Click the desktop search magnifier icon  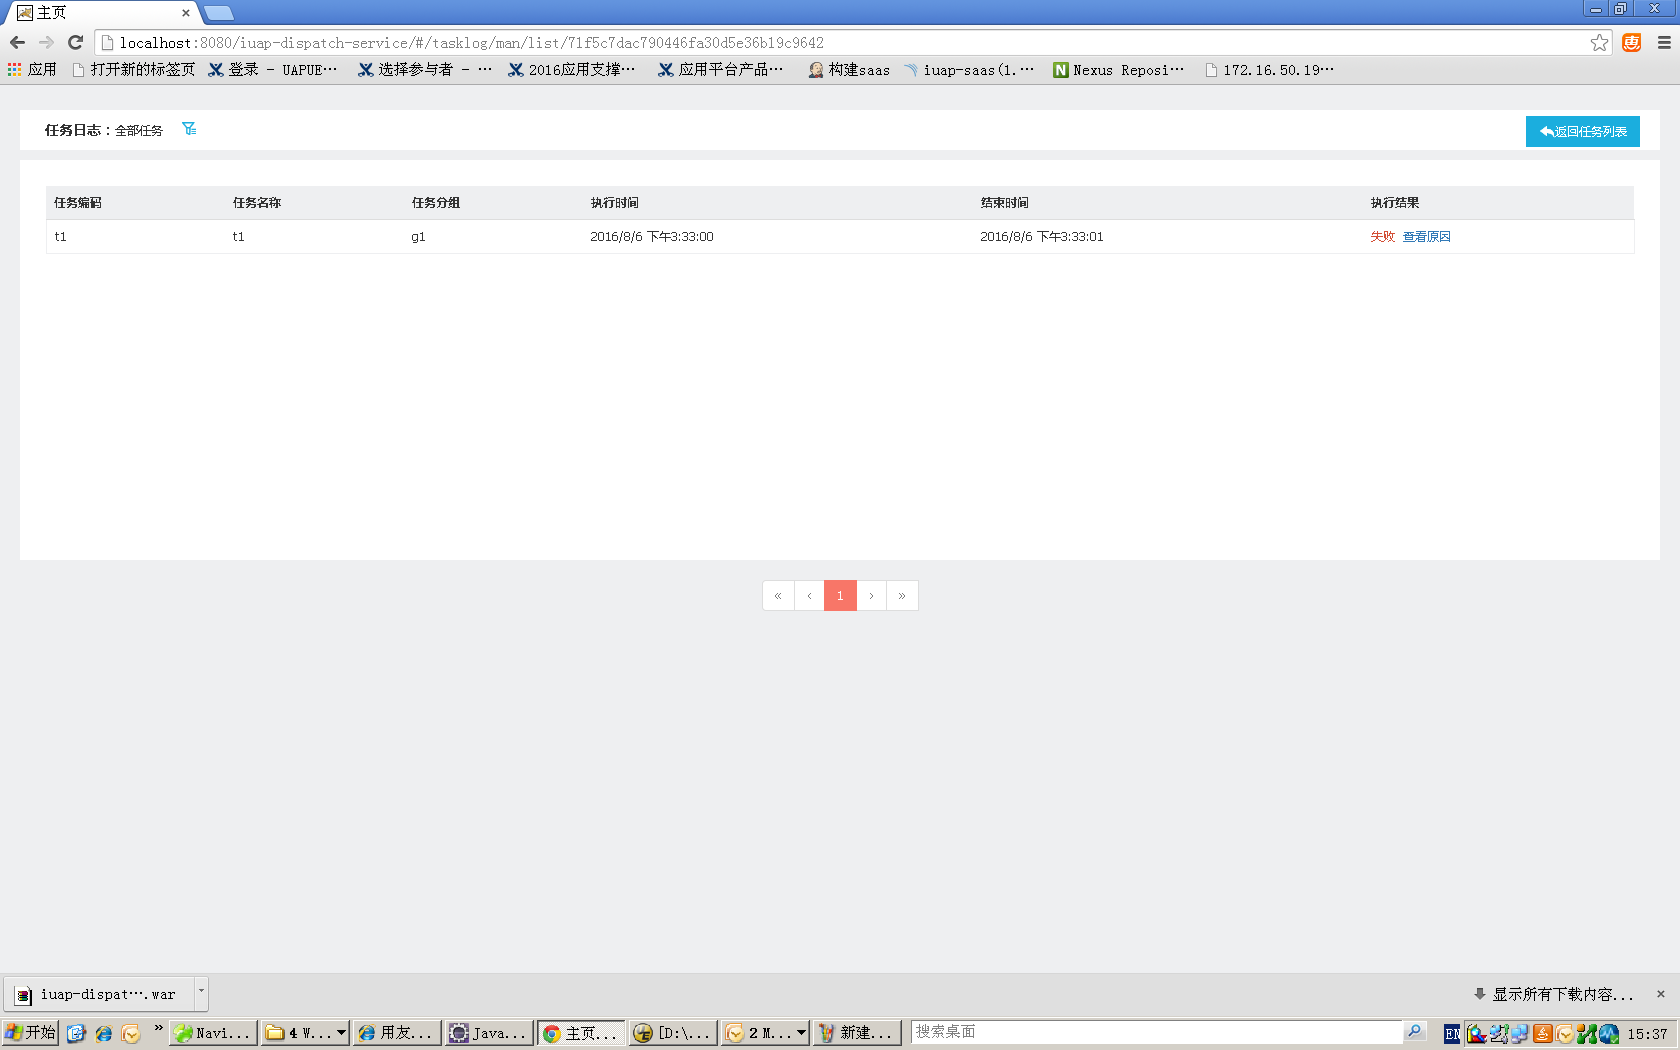point(1414,1032)
